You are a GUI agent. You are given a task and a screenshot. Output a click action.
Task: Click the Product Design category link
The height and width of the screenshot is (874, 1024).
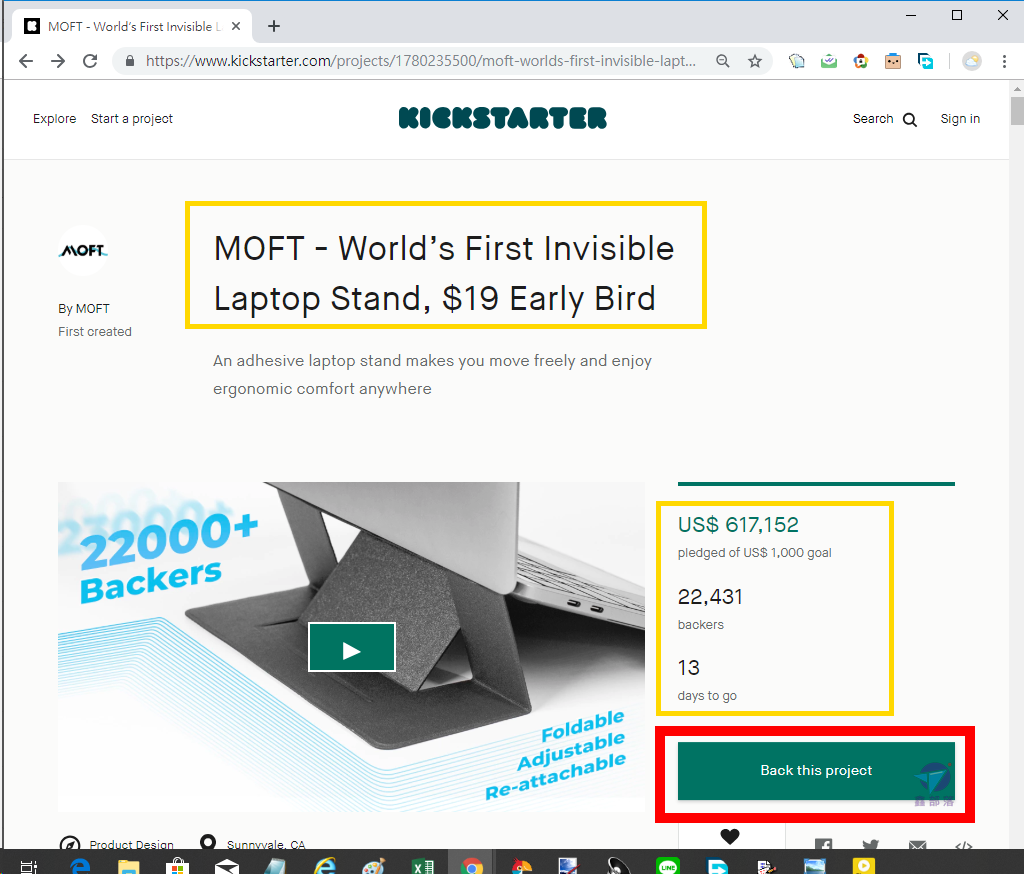[x=131, y=844]
